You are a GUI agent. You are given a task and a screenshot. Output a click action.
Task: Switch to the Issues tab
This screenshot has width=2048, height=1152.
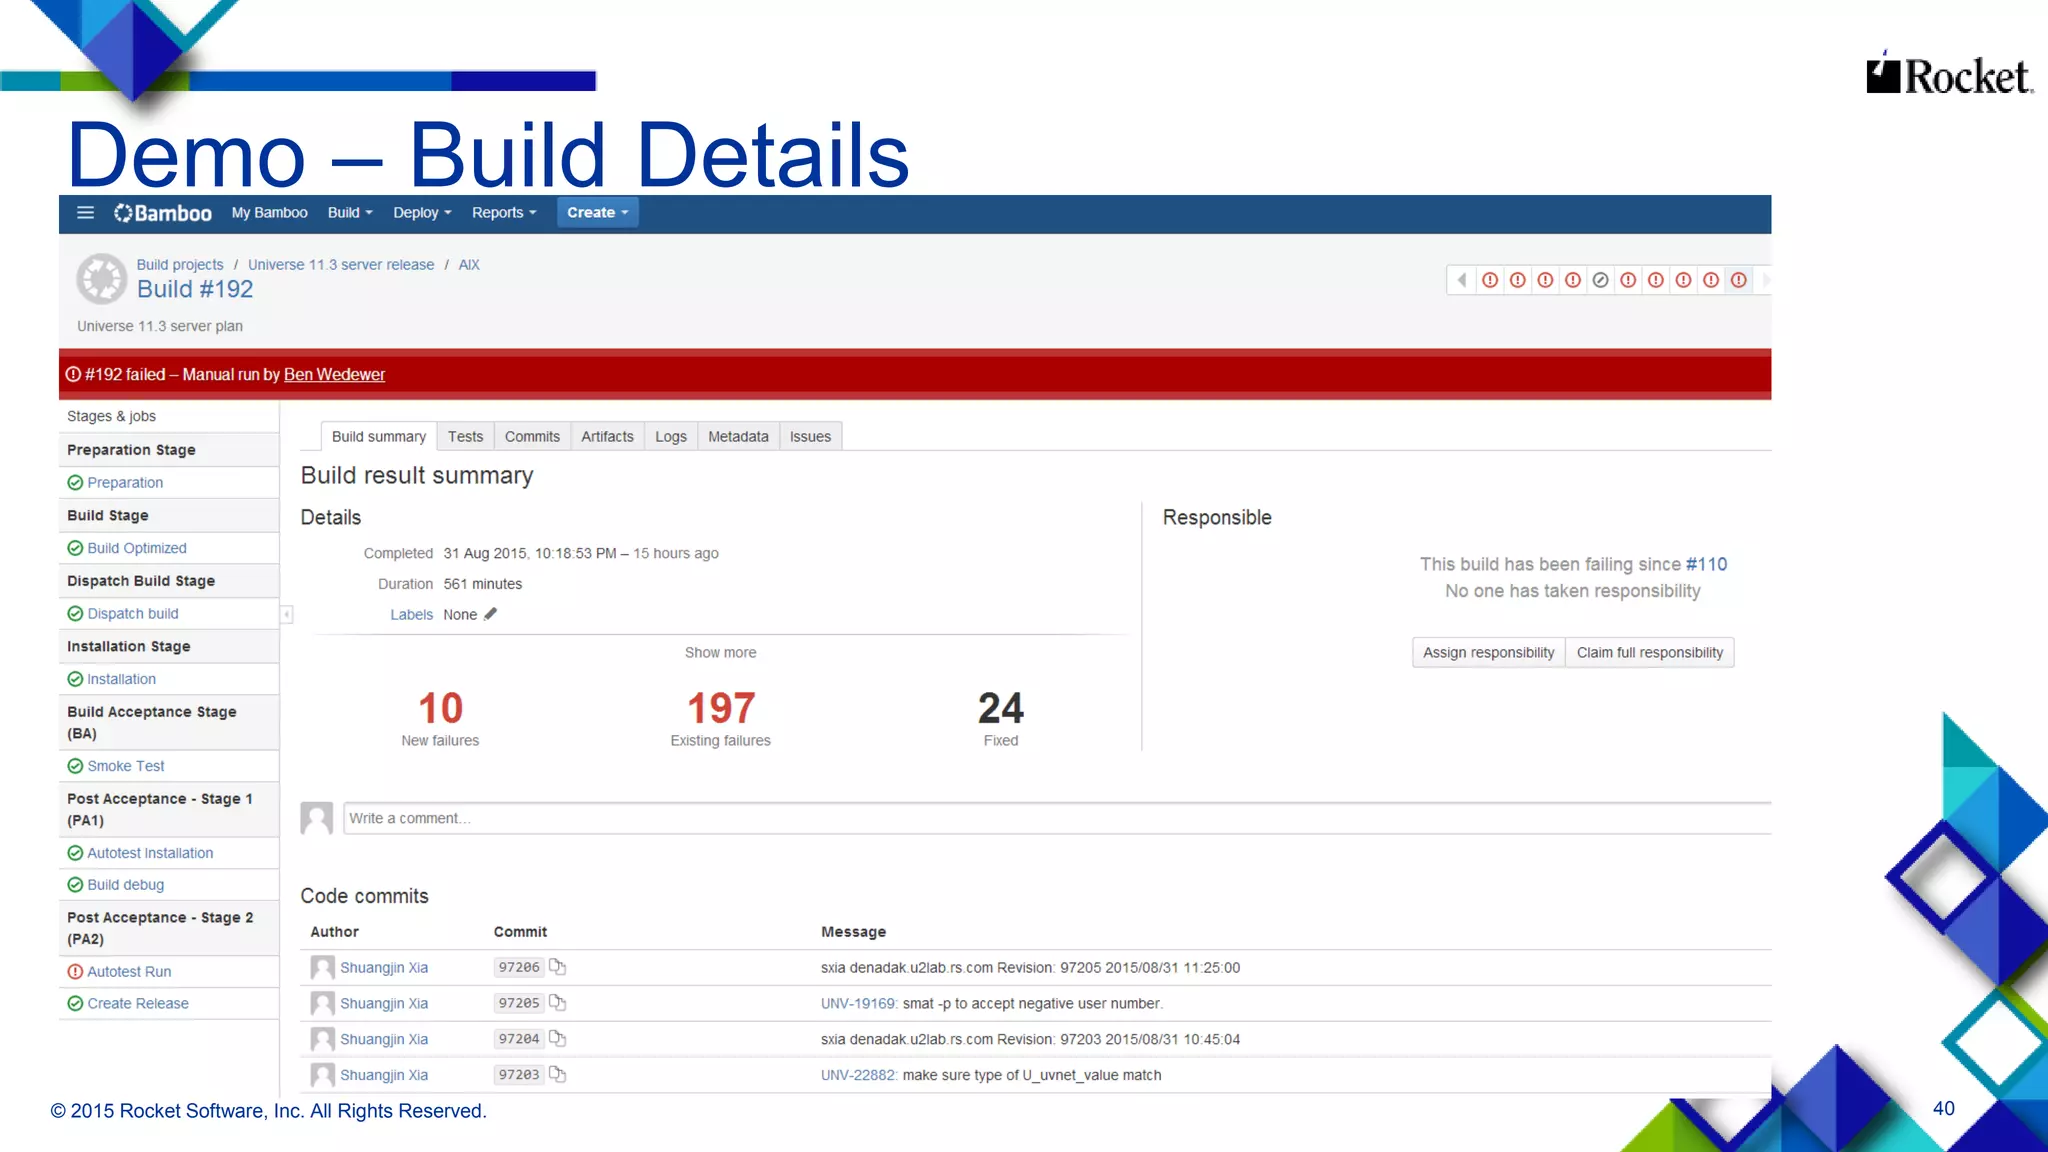pos(810,437)
